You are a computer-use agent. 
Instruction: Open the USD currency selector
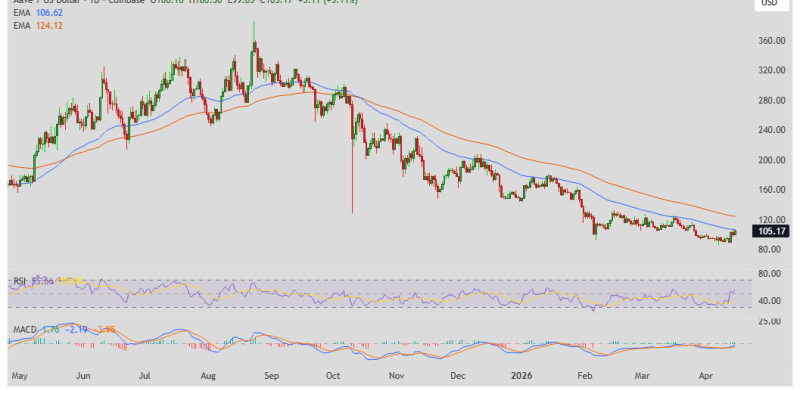(770, 4)
